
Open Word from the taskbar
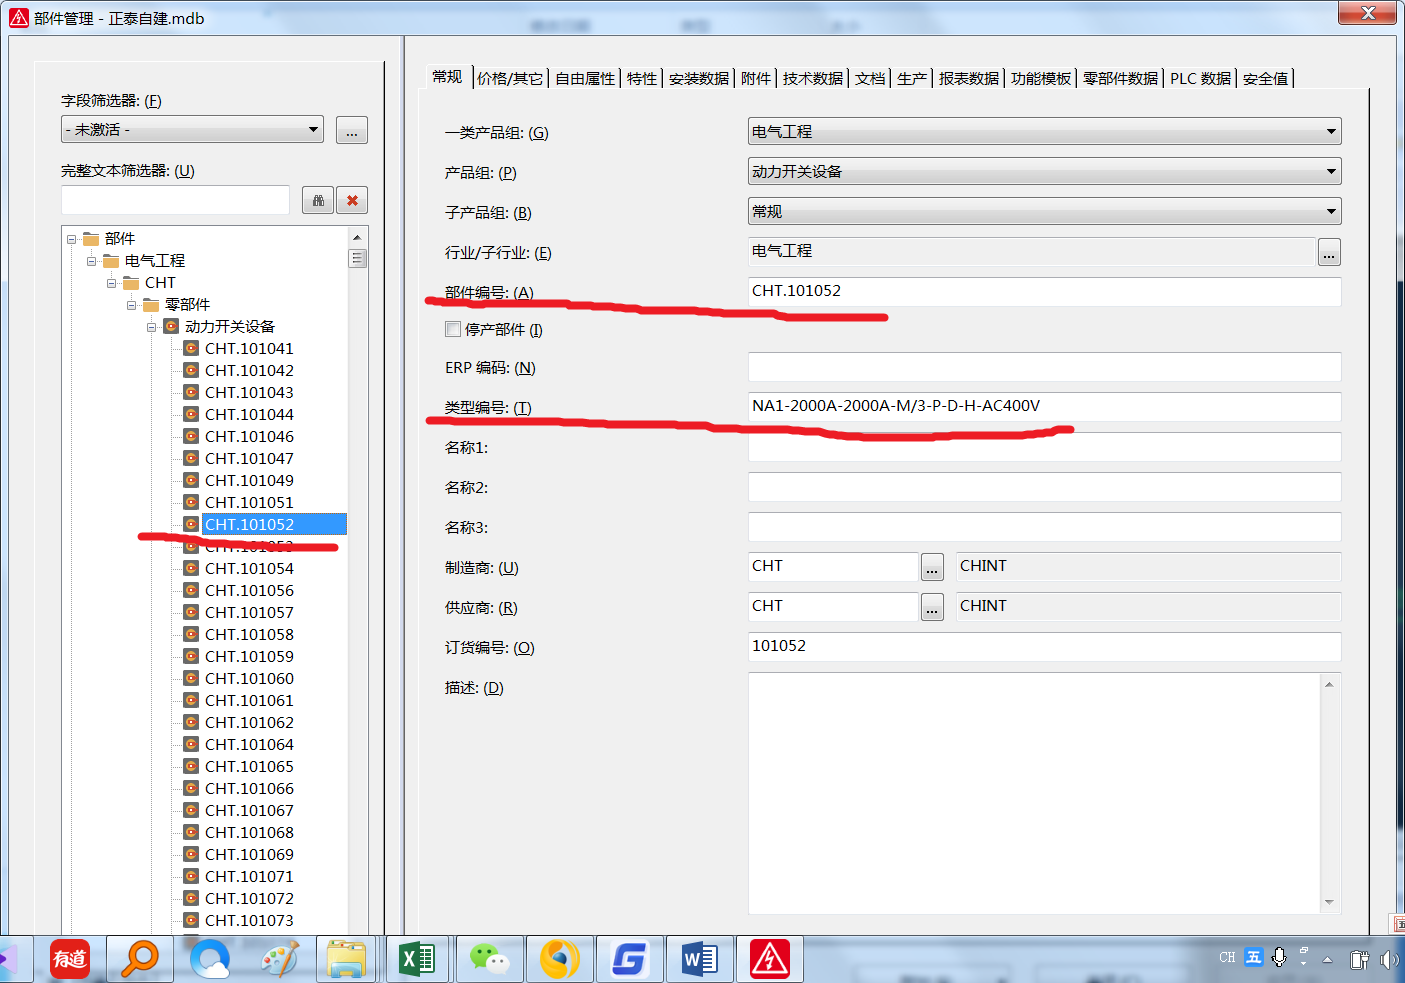[700, 960]
